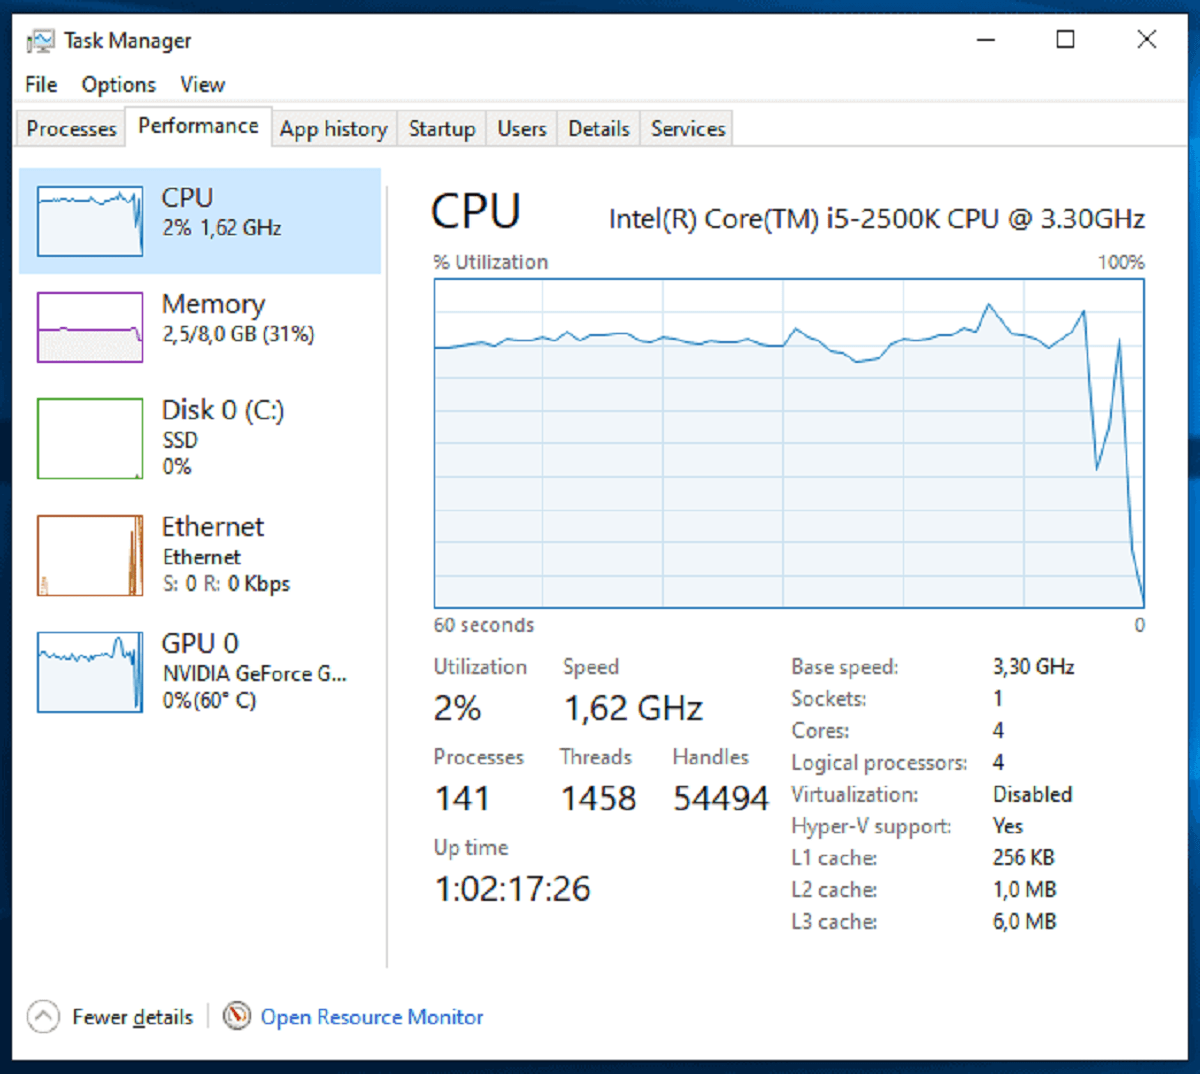Click the Task Manager icon in title bar

[40, 40]
